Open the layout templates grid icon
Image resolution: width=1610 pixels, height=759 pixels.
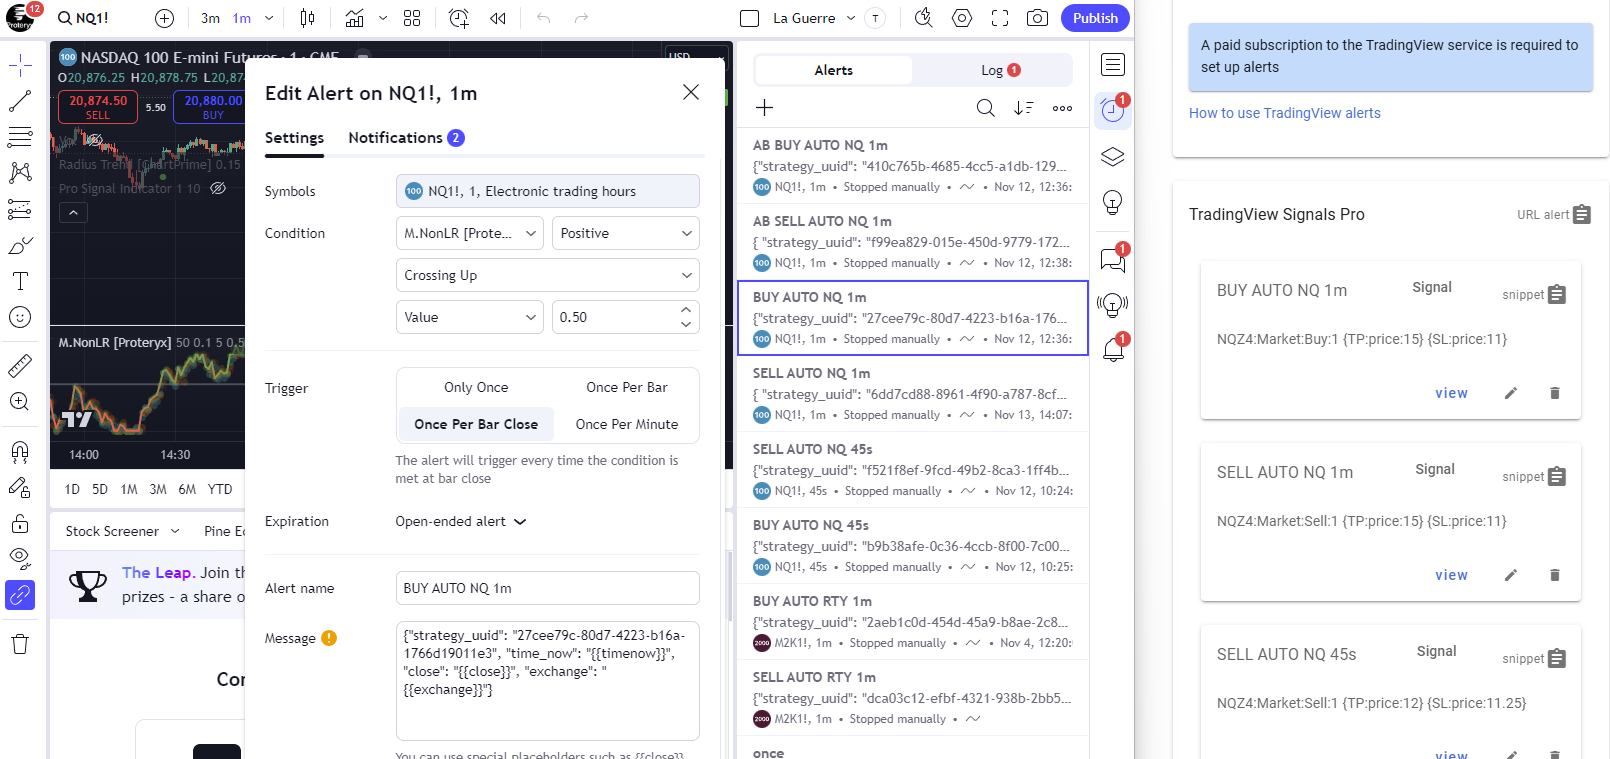coord(412,18)
